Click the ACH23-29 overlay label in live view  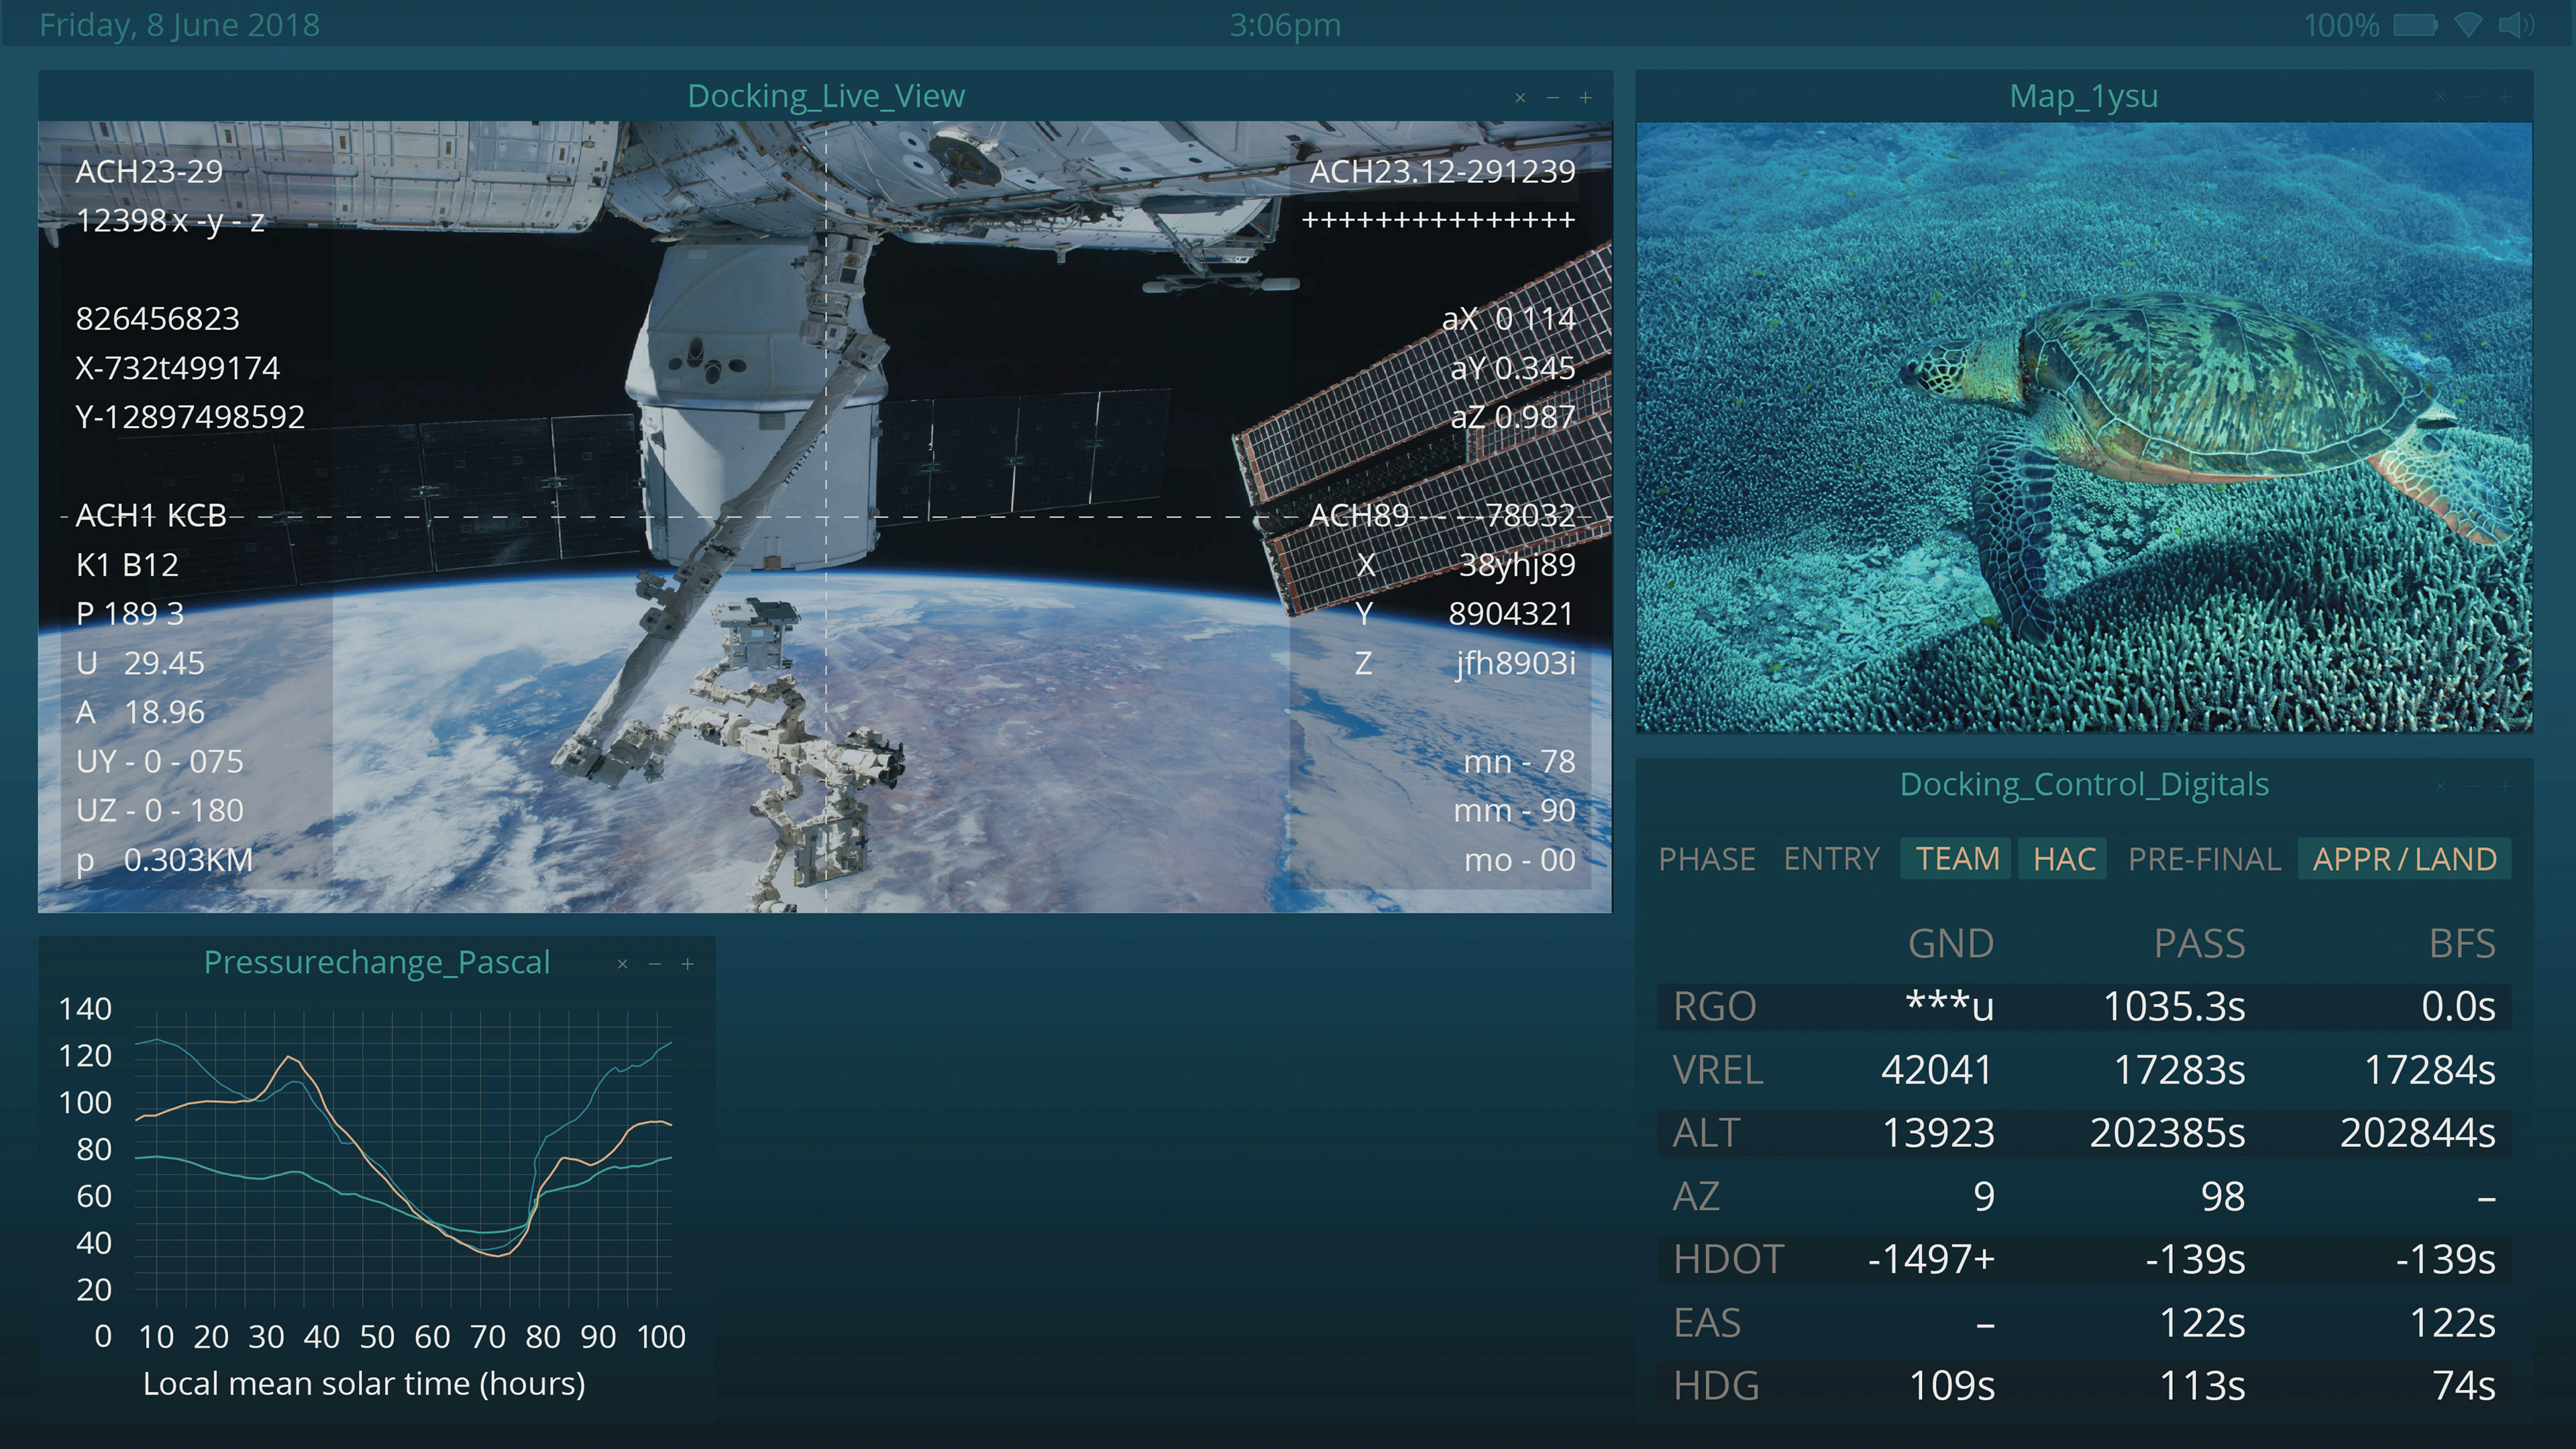click(x=150, y=171)
